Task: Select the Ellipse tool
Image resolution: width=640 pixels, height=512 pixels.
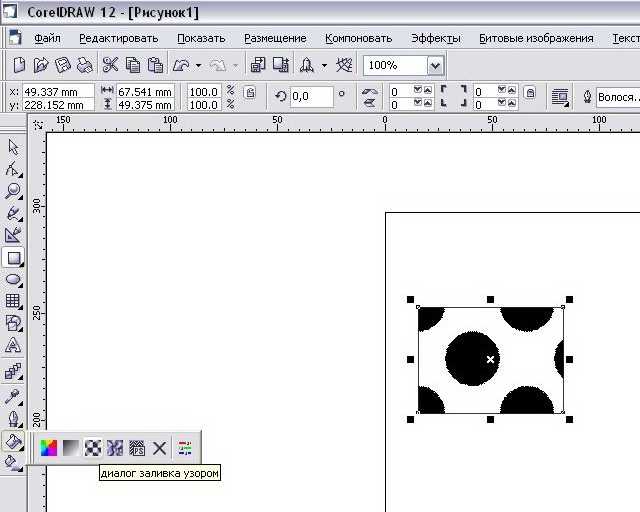Action: [x=13, y=280]
